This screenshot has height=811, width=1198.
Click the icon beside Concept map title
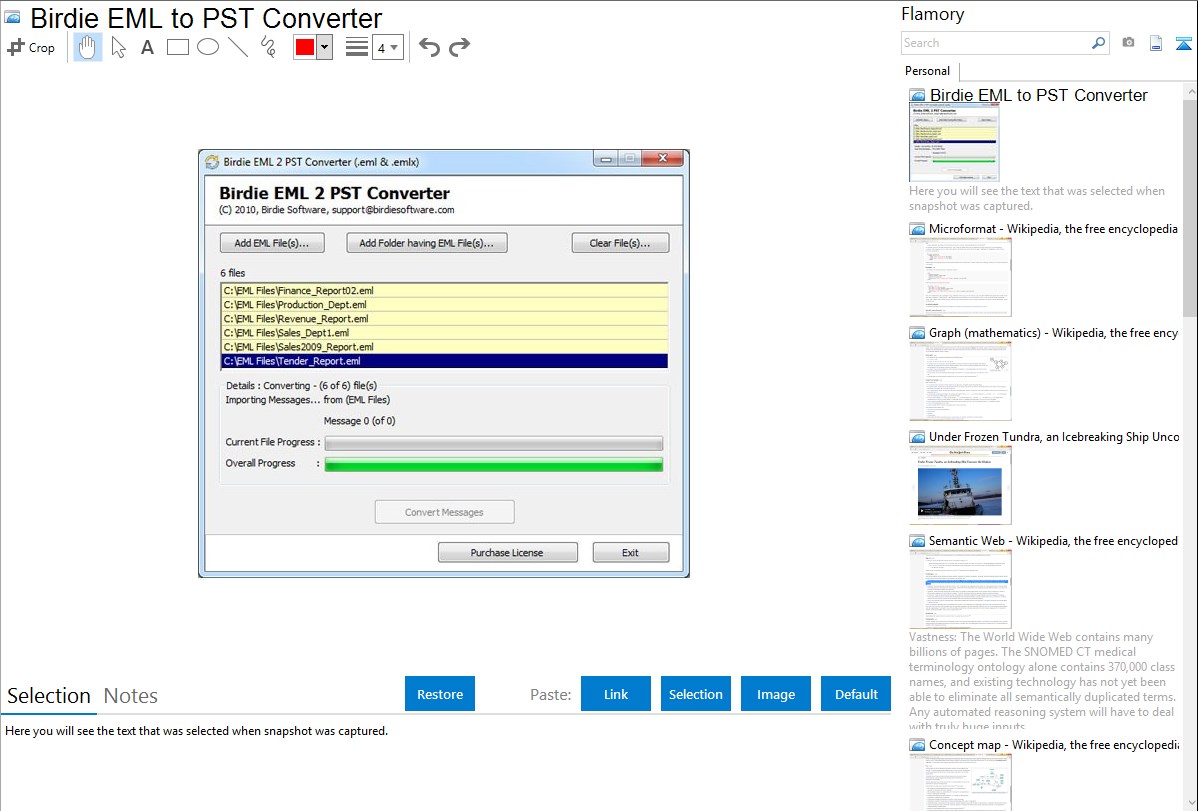pyautogui.click(x=917, y=745)
